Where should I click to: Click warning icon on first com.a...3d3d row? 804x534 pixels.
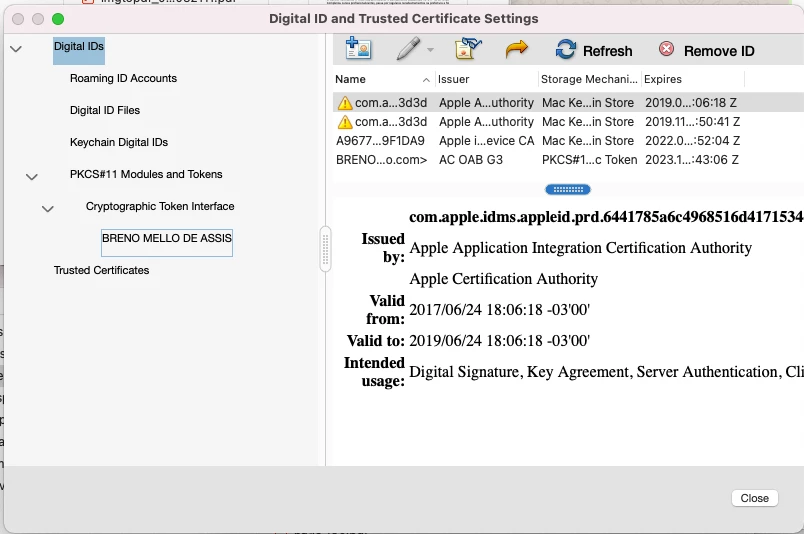pos(345,103)
